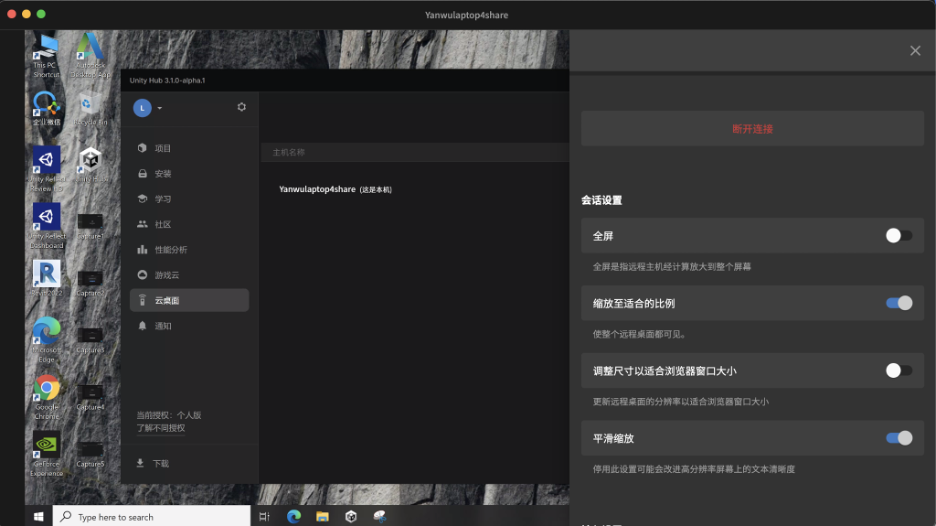Viewport: 936px width, 526px height.
Task: Click the 主机名称 column header
Action: 289,152
